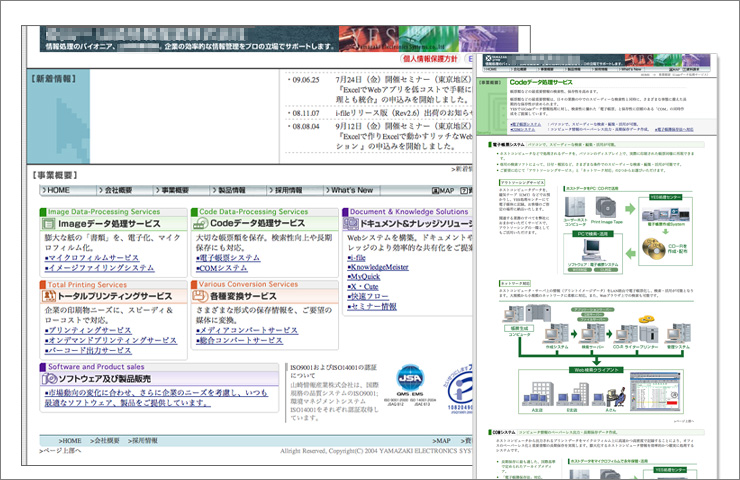The height and width of the screenshot is (480, 740).
Task: Click the ソフトウェア及び製品販売 disc icon
Action: 49,379
